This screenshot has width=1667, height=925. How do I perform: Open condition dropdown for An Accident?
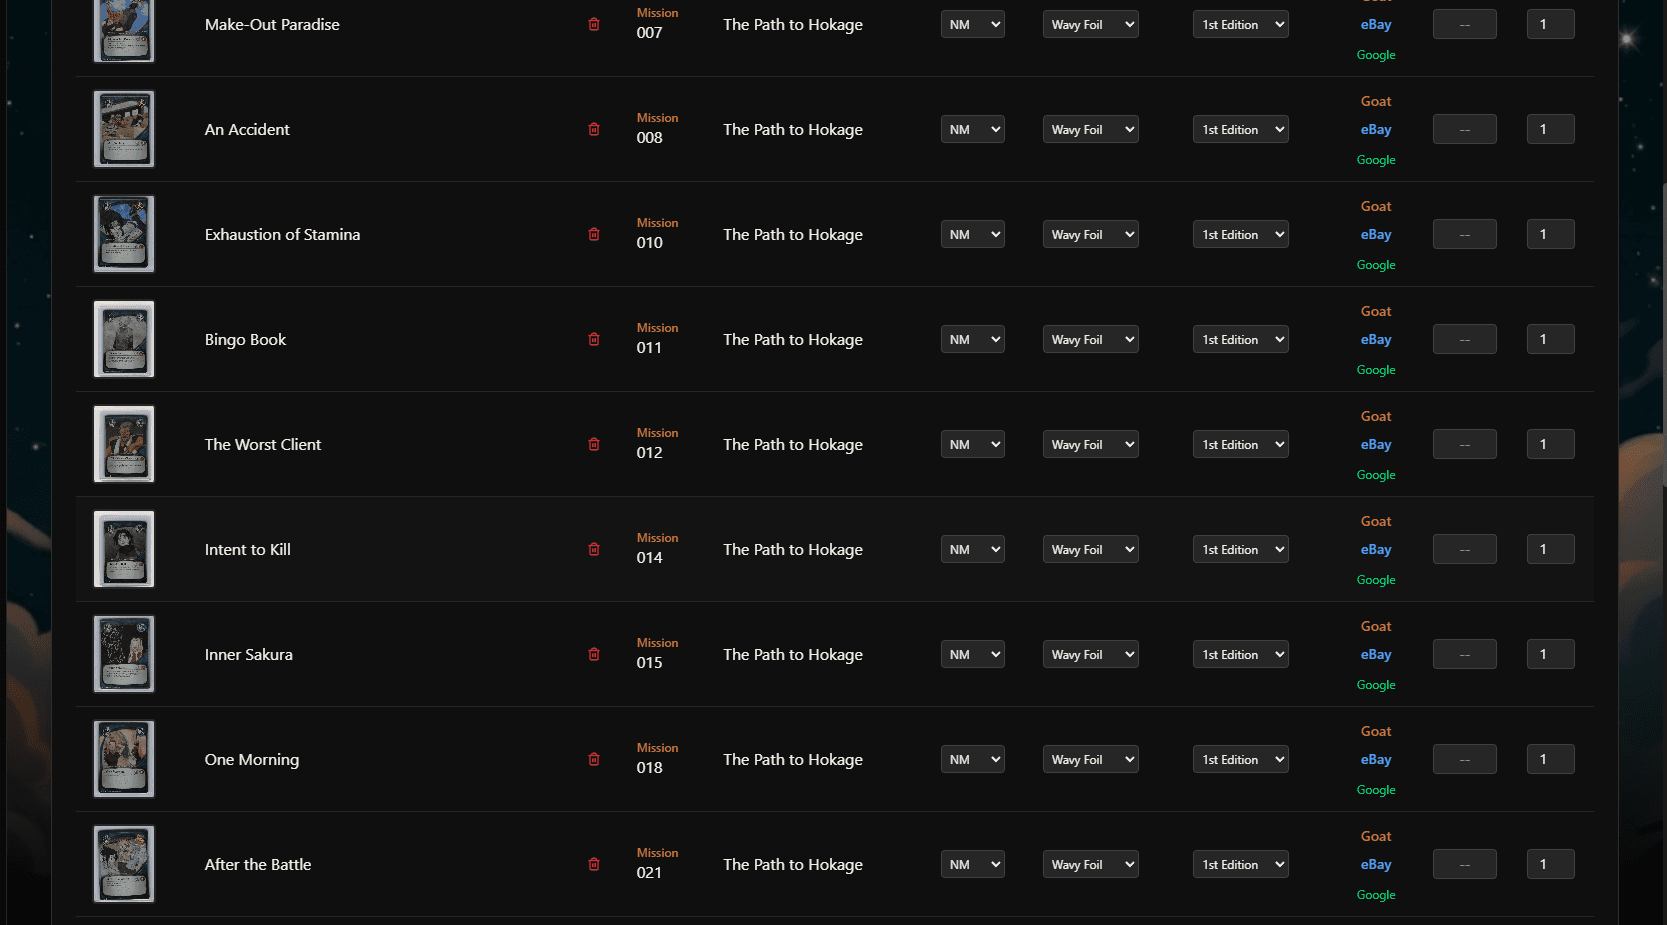pos(972,129)
